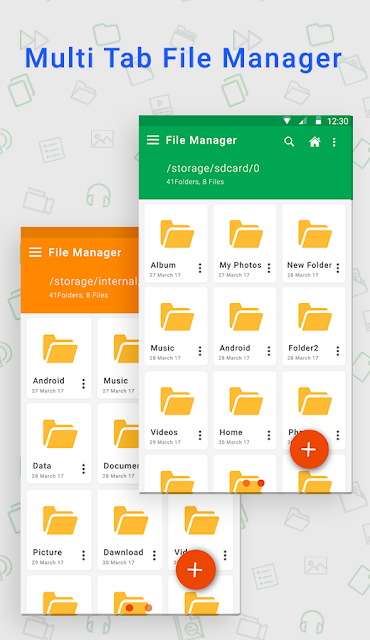370x640 pixels.
Task: Open the Folder2 folder
Action: point(314,326)
